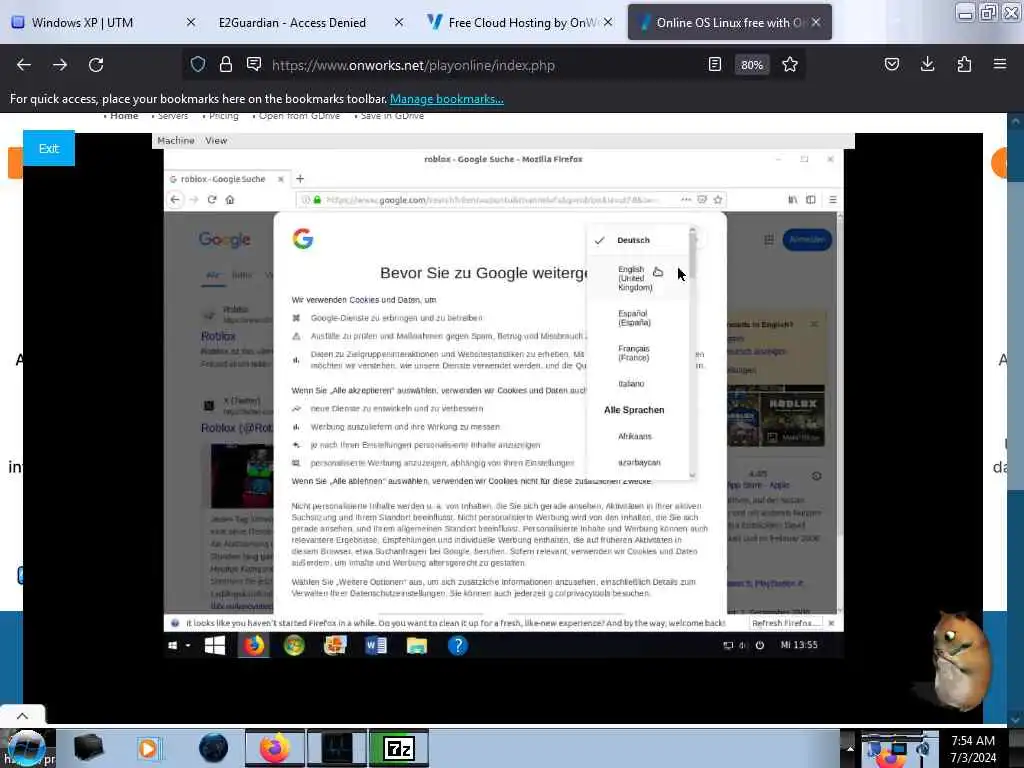The height and width of the screenshot is (768, 1024).
Task: Close the Online OS Linux tab
Action: [816, 22]
